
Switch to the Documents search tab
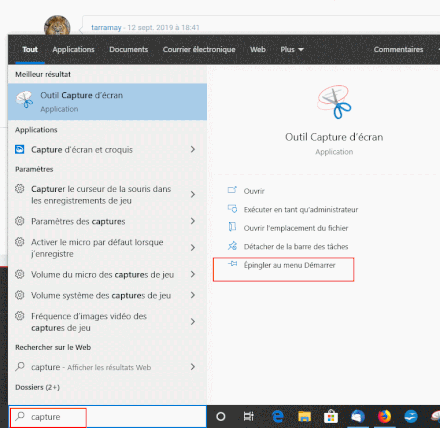[129, 49]
